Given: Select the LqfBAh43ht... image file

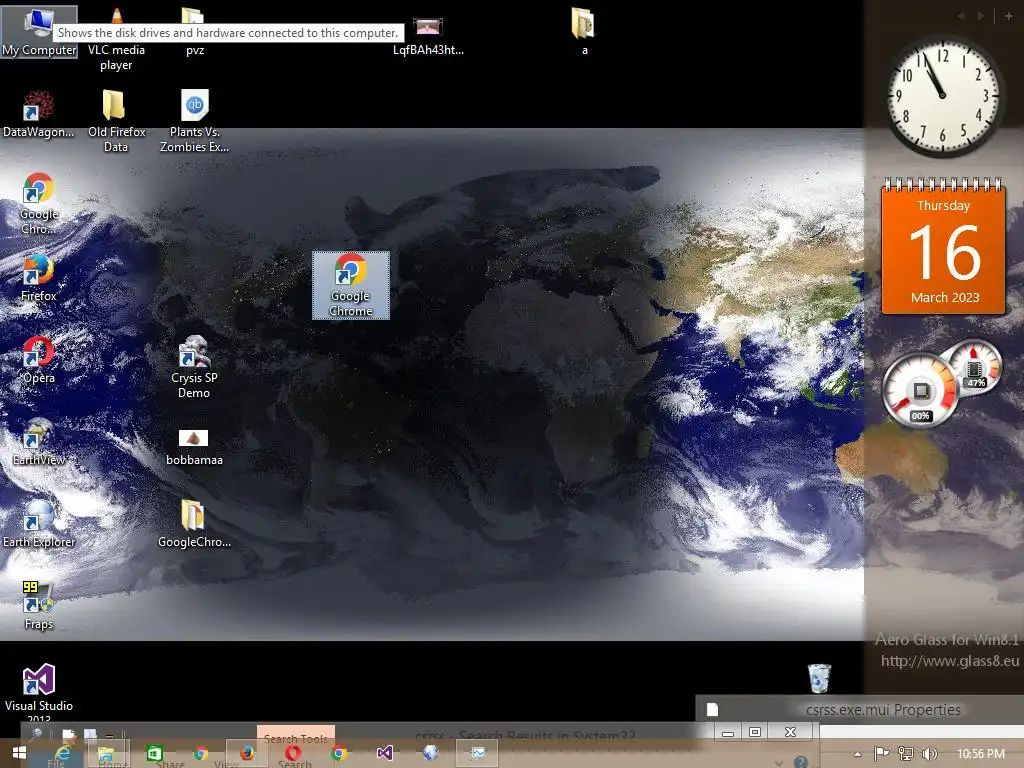Looking at the screenshot, I should tap(428, 35).
